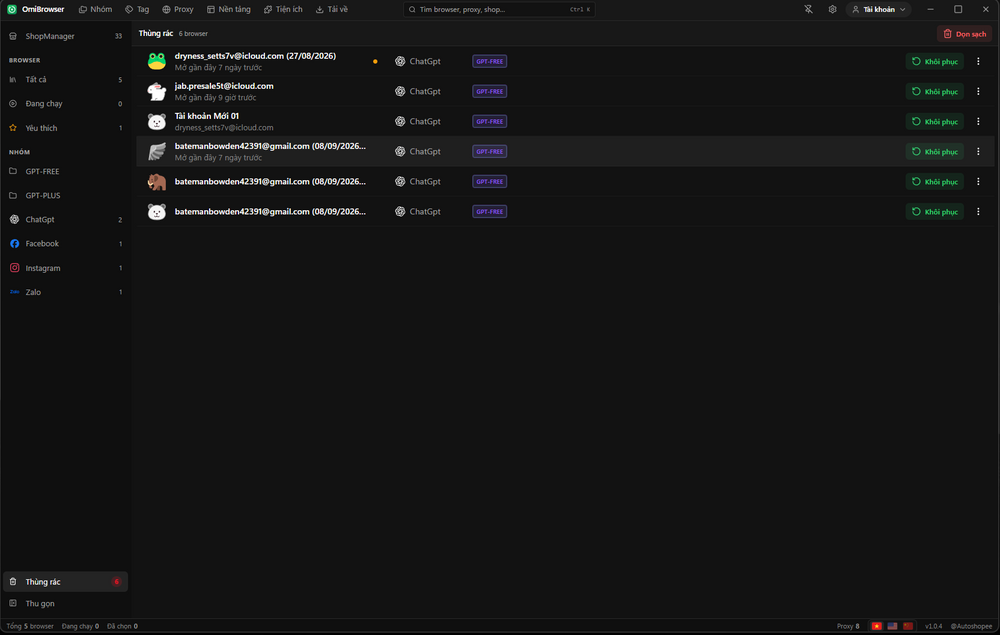Open the Nền tảng menu
The height and width of the screenshot is (635, 1000).
(x=228, y=10)
